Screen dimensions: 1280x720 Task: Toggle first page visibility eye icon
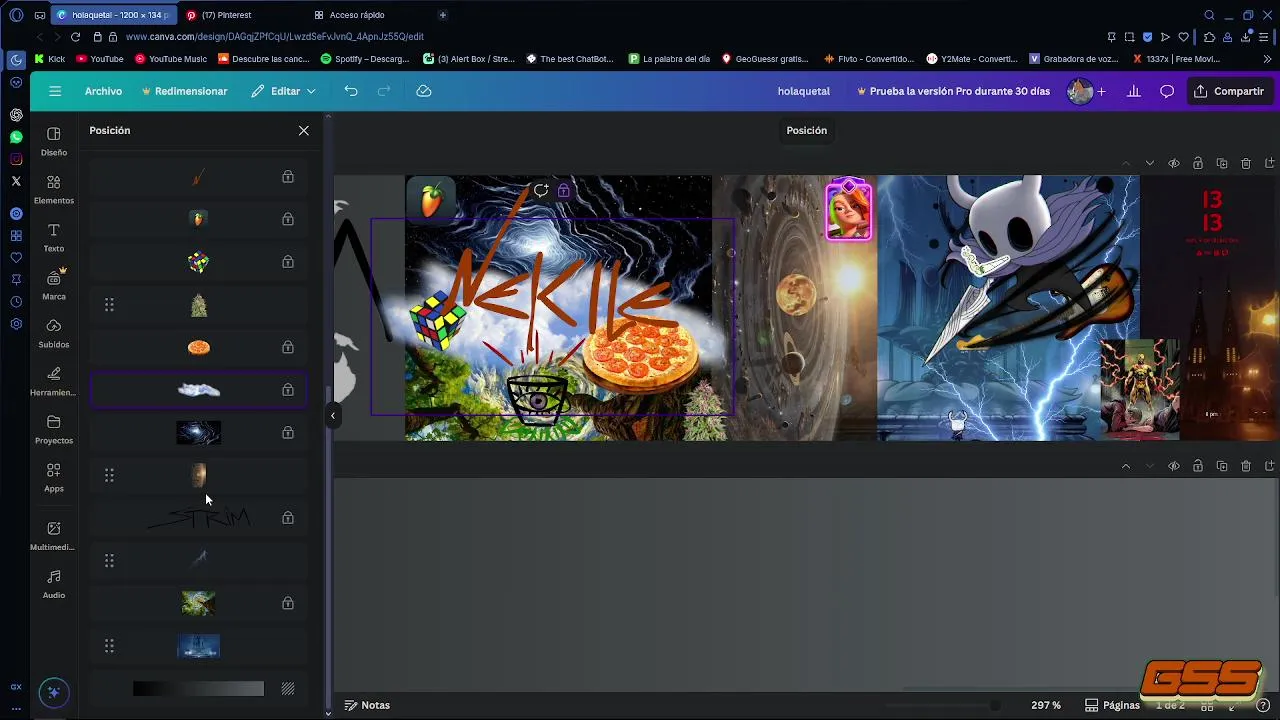(x=1174, y=163)
